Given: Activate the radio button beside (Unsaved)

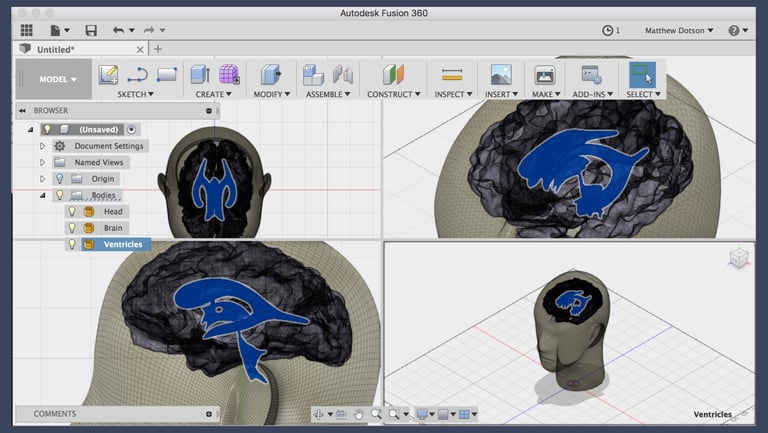Looking at the screenshot, I should tap(131, 129).
